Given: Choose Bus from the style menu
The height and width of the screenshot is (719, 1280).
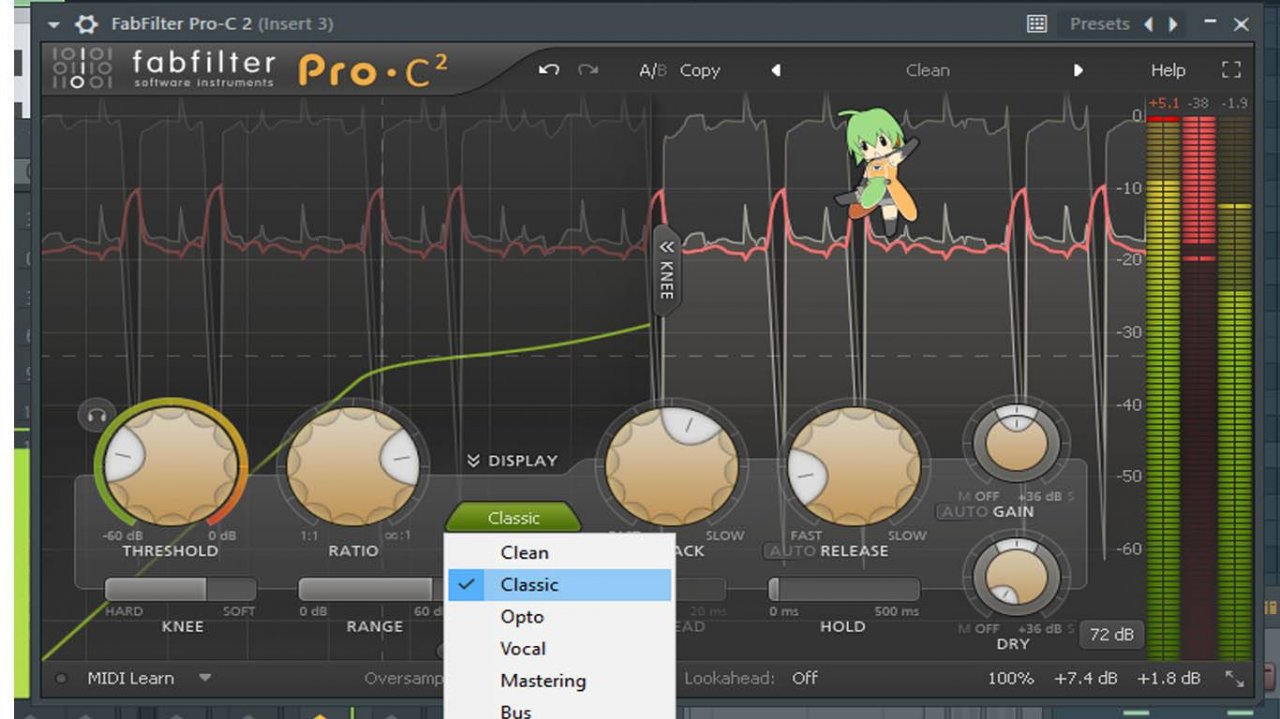Looking at the screenshot, I should point(560,710).
